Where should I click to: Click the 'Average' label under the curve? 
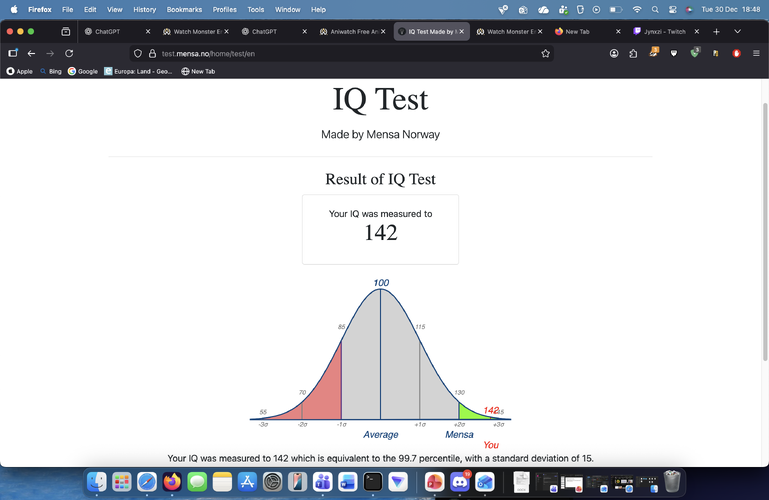tap(381, 435)
